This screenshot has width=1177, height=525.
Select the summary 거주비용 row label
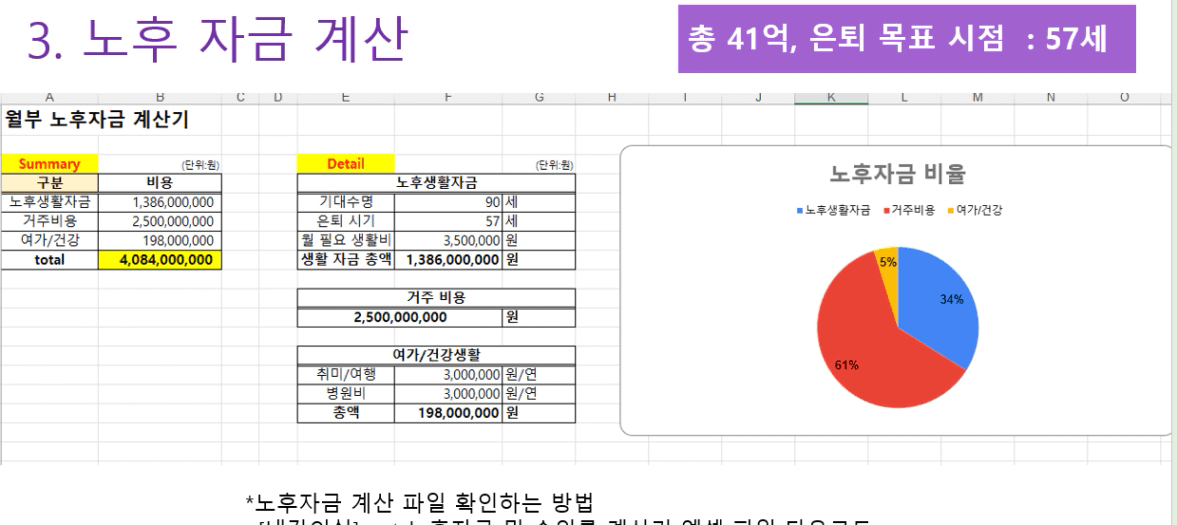tap(50, 222)
